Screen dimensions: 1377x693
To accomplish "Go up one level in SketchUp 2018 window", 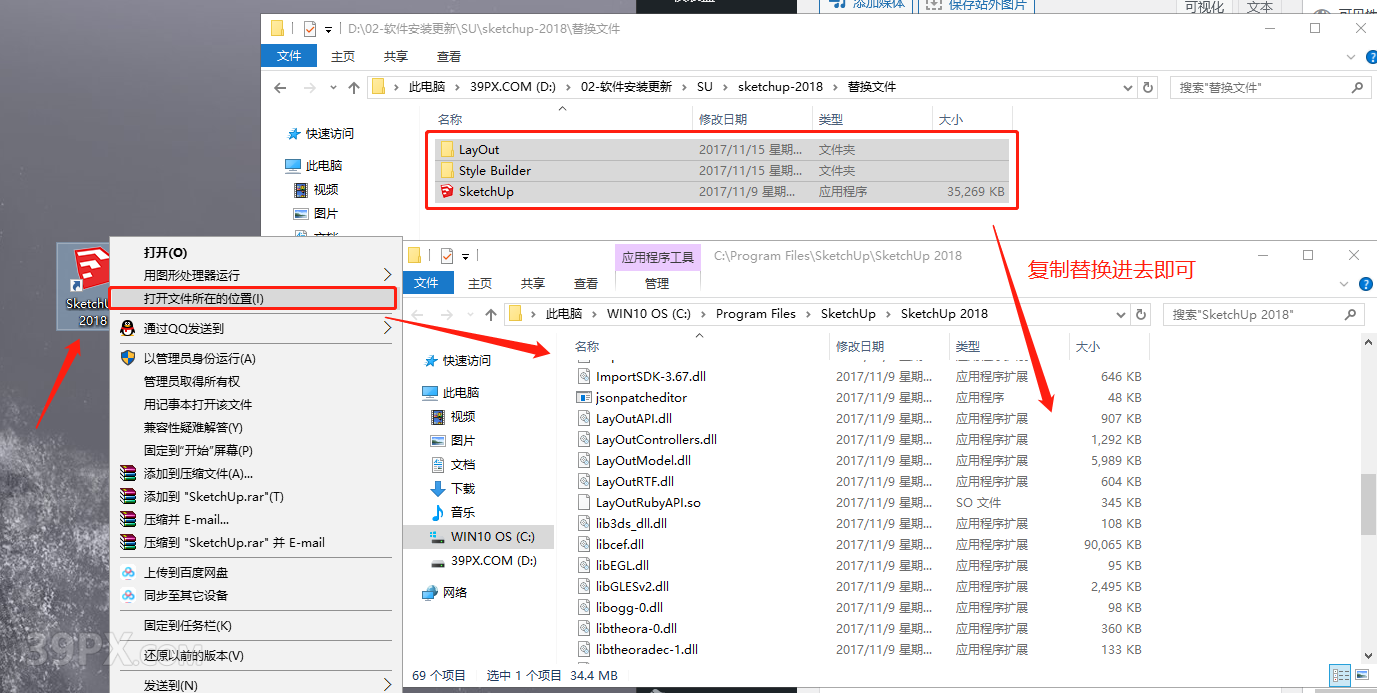I will tap(491, 314).
